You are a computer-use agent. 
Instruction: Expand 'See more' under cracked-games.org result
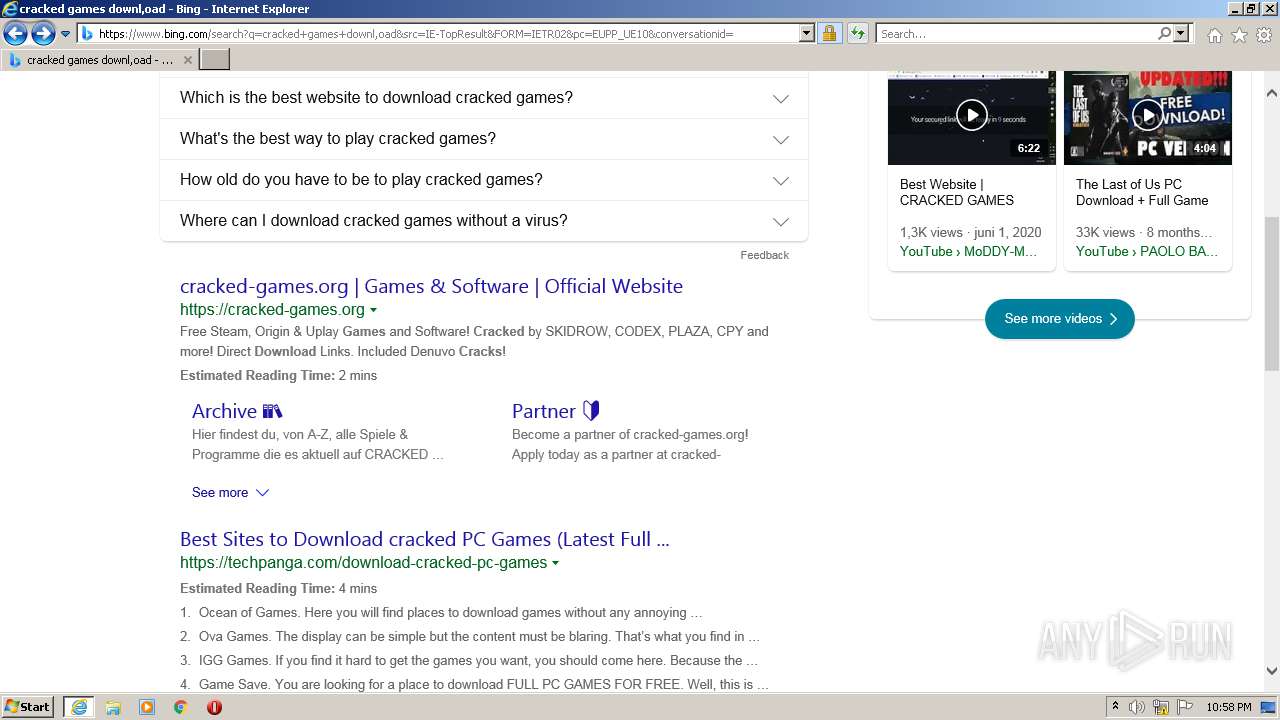point(230,492)
